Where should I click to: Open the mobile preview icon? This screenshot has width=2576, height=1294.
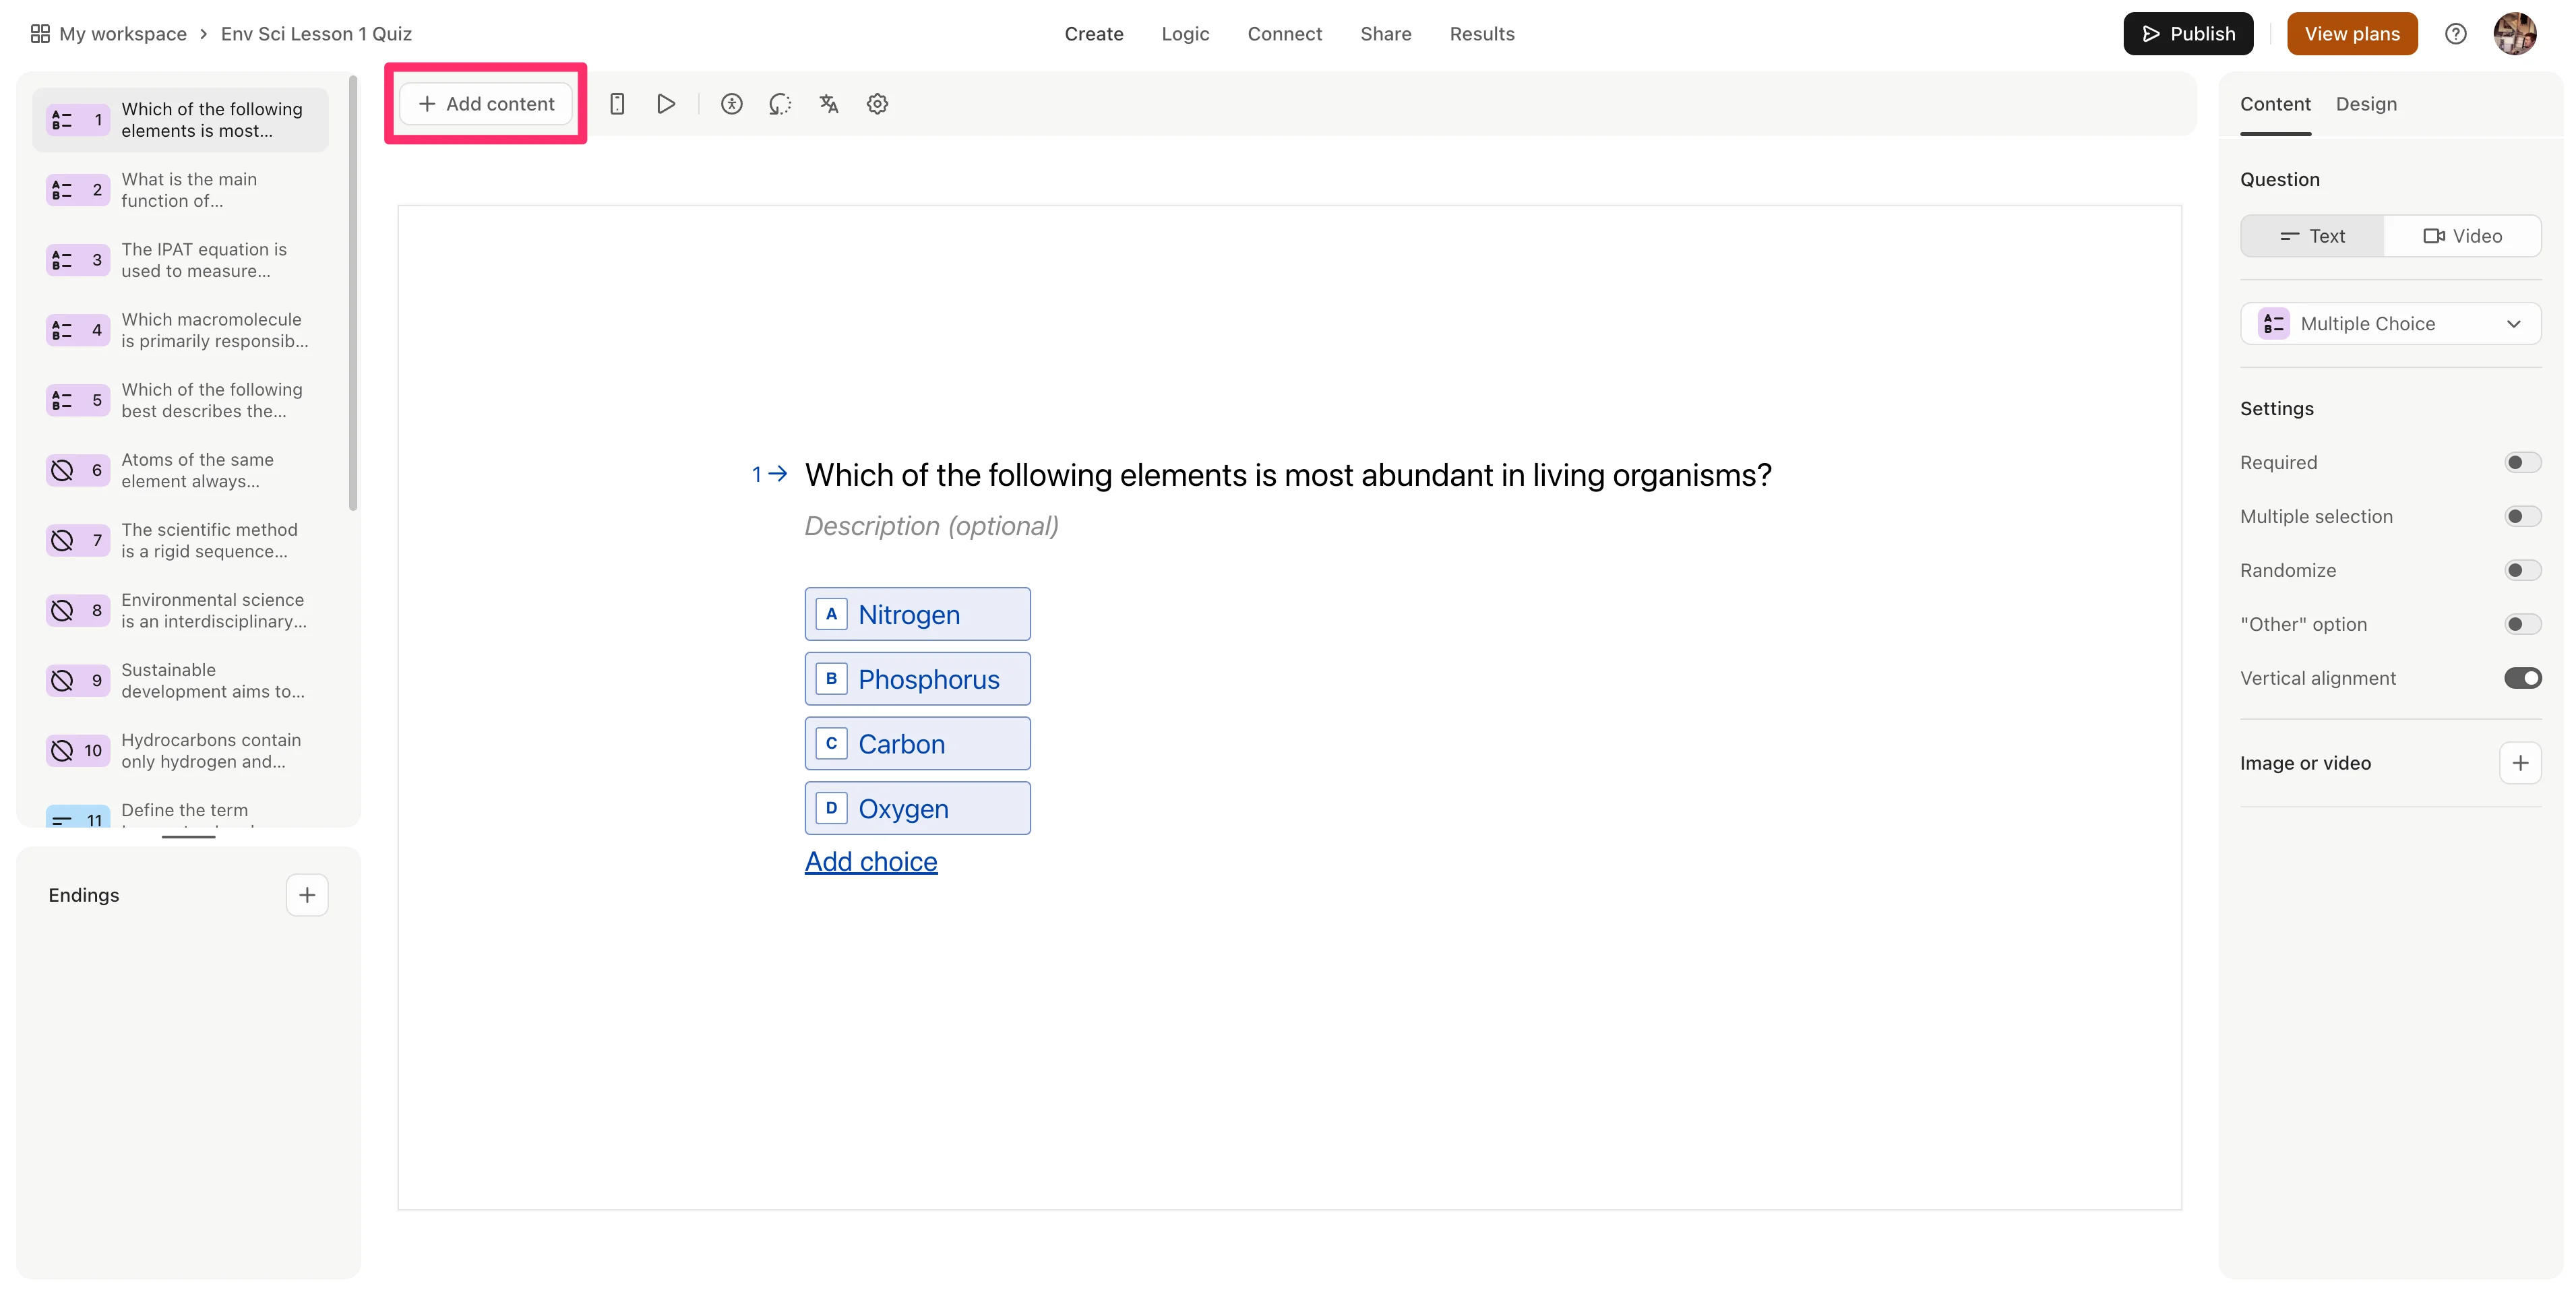(x=617, y=104)
